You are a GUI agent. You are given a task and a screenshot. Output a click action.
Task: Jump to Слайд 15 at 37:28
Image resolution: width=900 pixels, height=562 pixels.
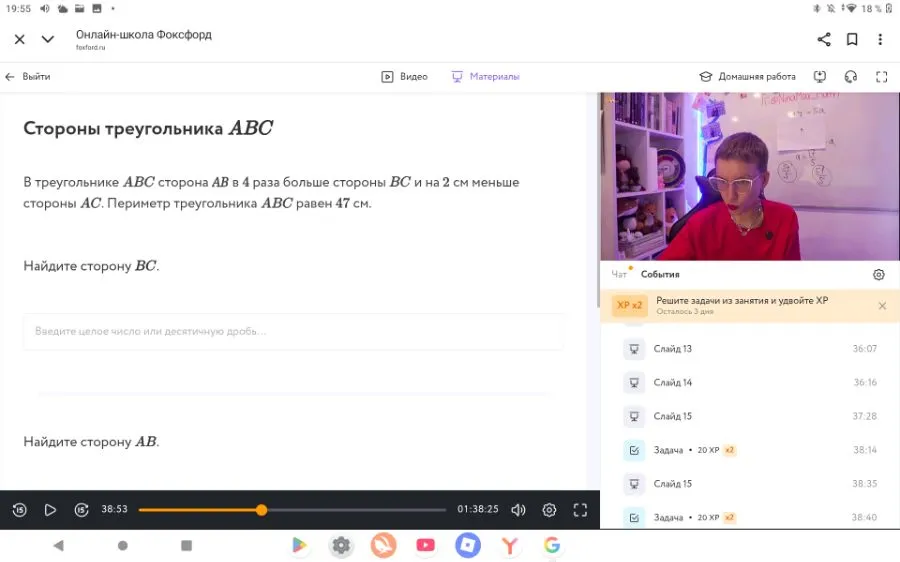coord(750,416)
